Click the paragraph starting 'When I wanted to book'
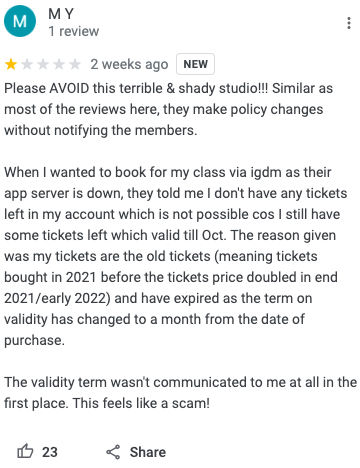The image size is (360, 468). click(175, 256)
